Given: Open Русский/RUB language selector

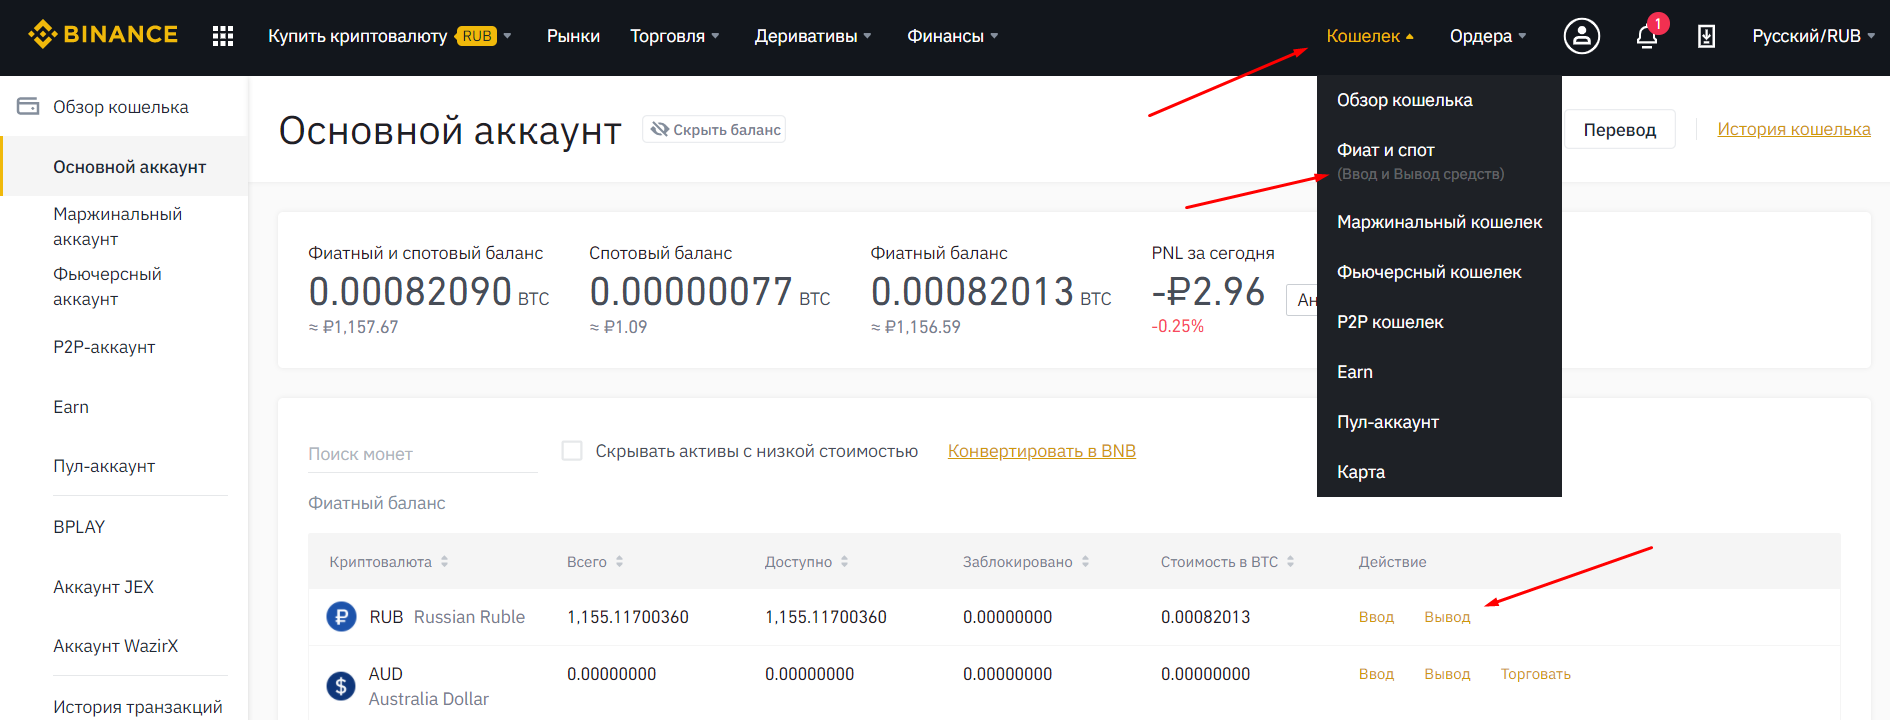Looking at the screenshot, I should pos(1813,36).
